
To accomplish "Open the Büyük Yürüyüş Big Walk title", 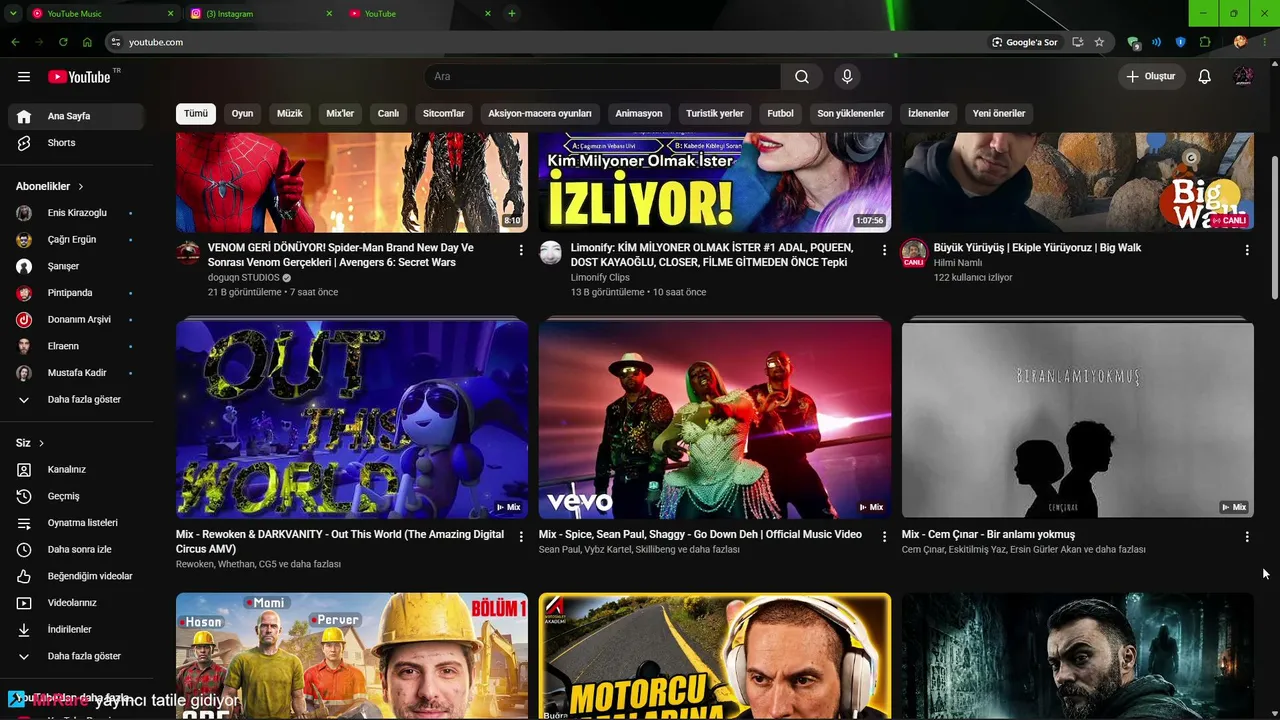I will point(1037,248).
